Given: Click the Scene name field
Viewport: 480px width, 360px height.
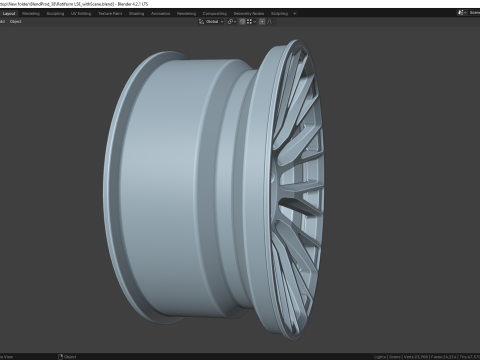Looking at the screenshot, I should click(474, 13).
